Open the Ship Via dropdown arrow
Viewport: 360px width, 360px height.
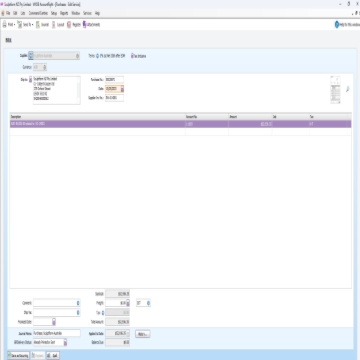78,313
